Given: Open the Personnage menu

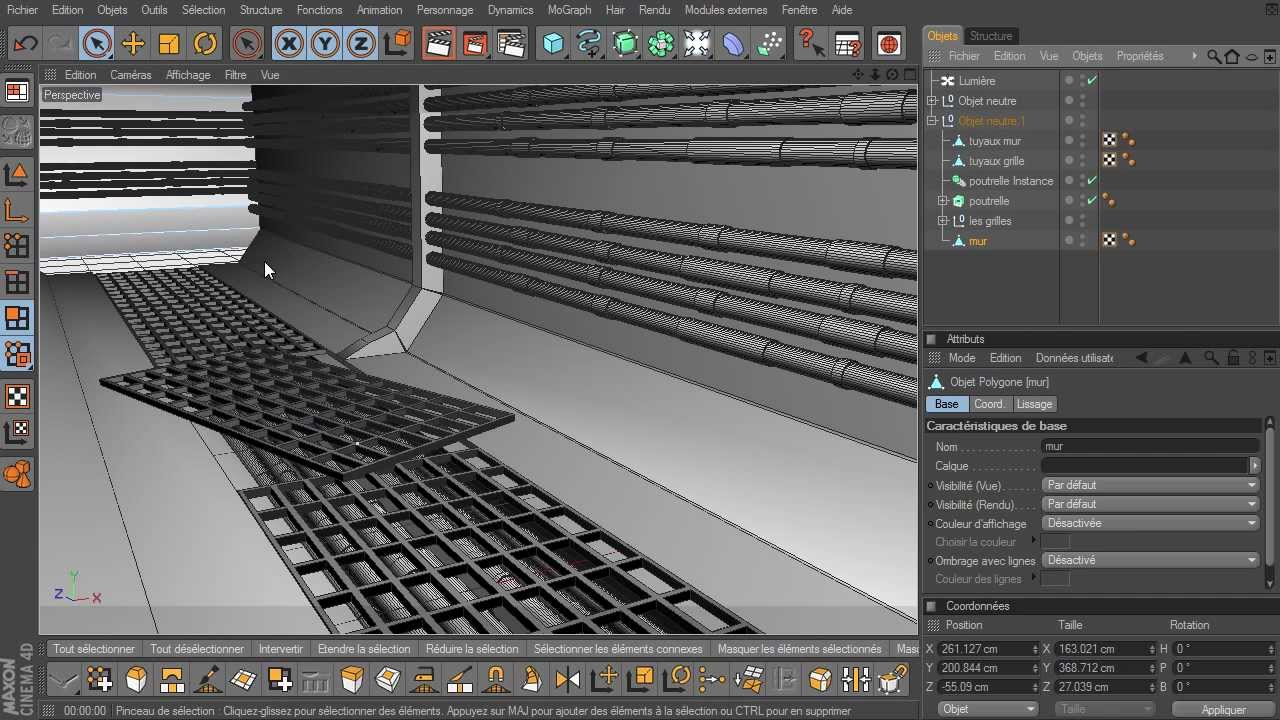Looking at the screenshot, I should click(x=445, y=10).
